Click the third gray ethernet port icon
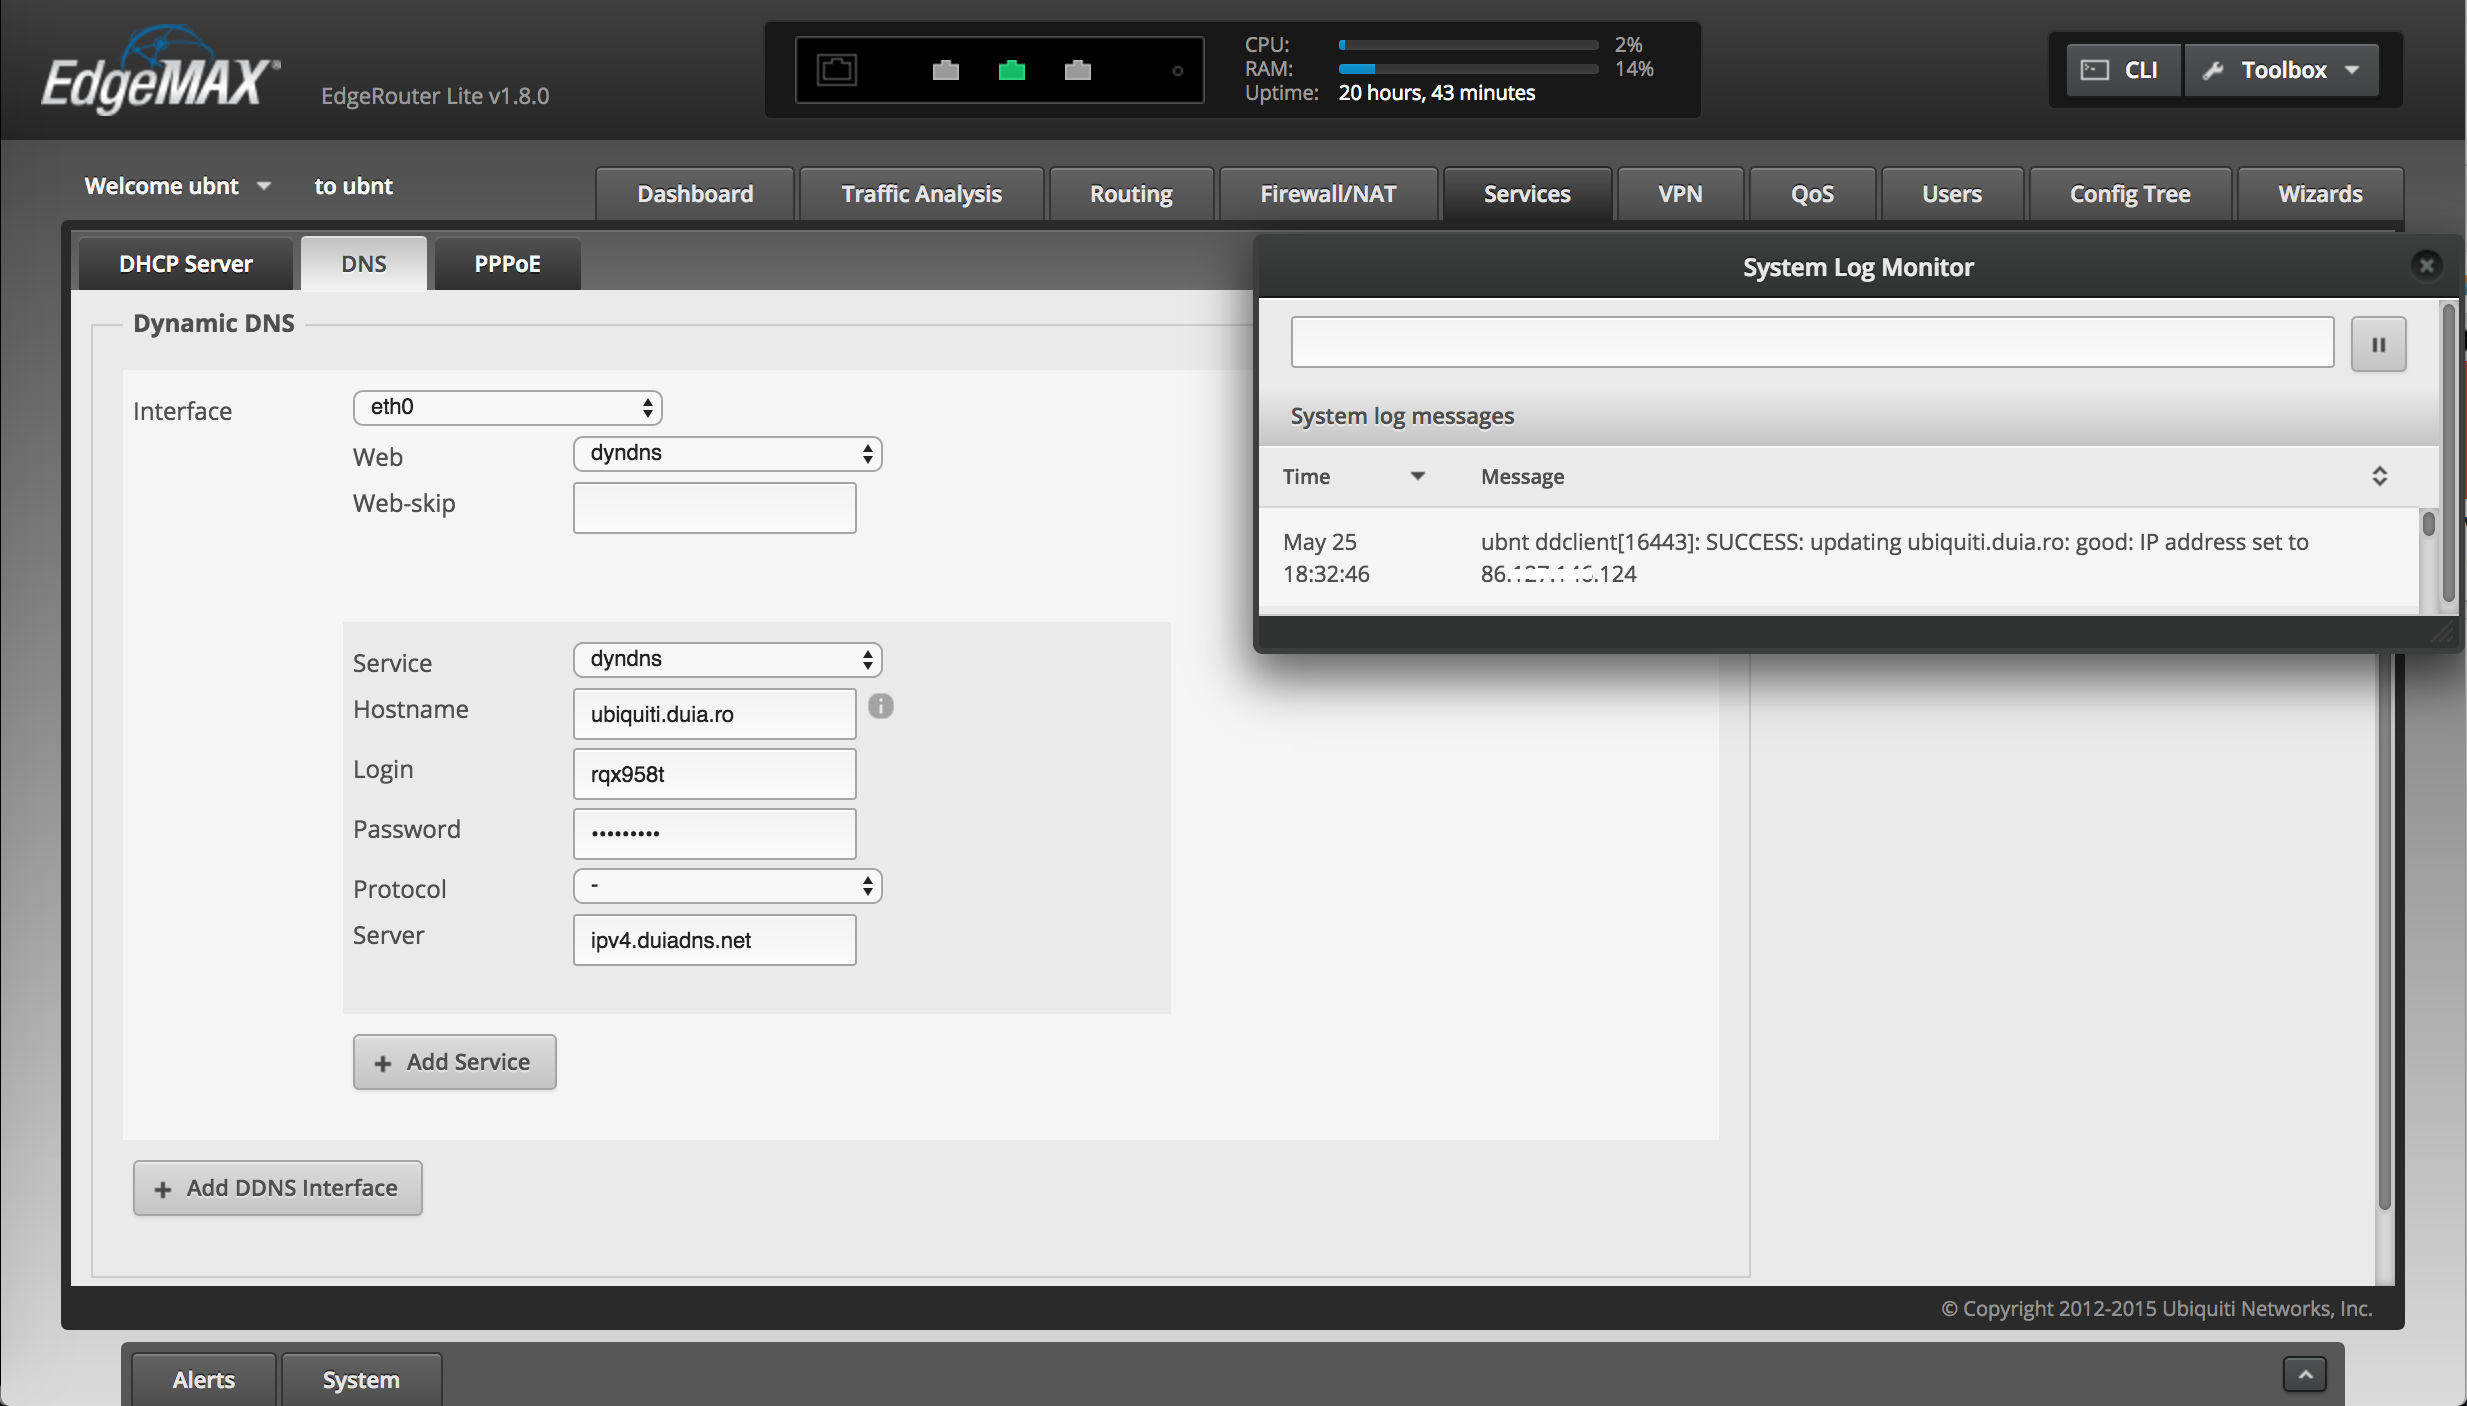This screenshot has height=1406, width=2467. (x=1078, y=70)
